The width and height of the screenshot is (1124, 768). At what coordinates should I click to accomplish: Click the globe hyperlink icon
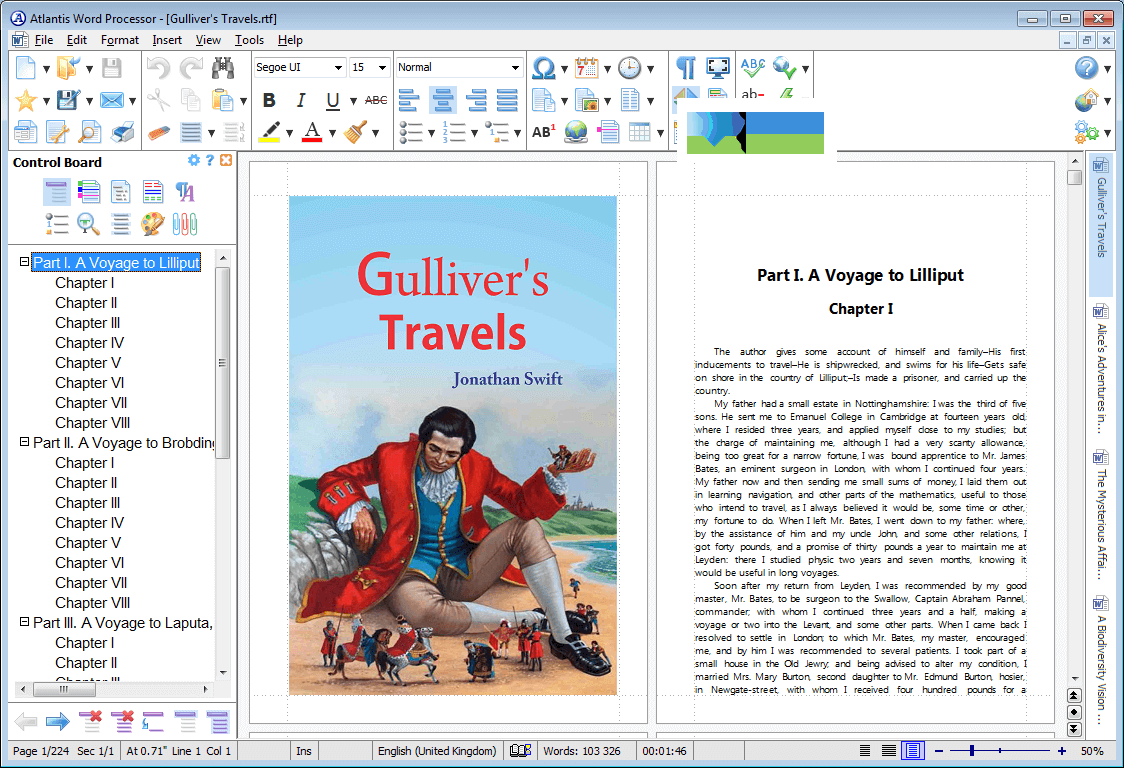pyautogui.click(x=576, y=132)
